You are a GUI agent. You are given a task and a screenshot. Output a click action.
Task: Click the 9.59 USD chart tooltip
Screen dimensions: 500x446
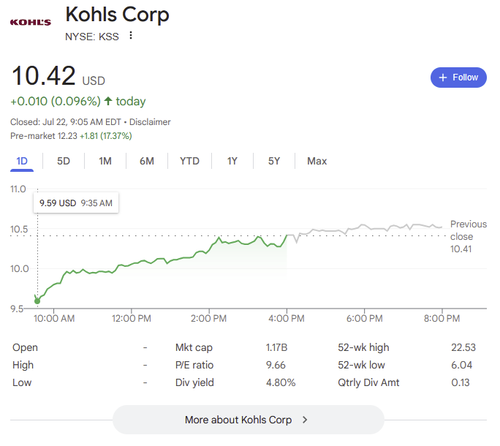coord(76,203)
